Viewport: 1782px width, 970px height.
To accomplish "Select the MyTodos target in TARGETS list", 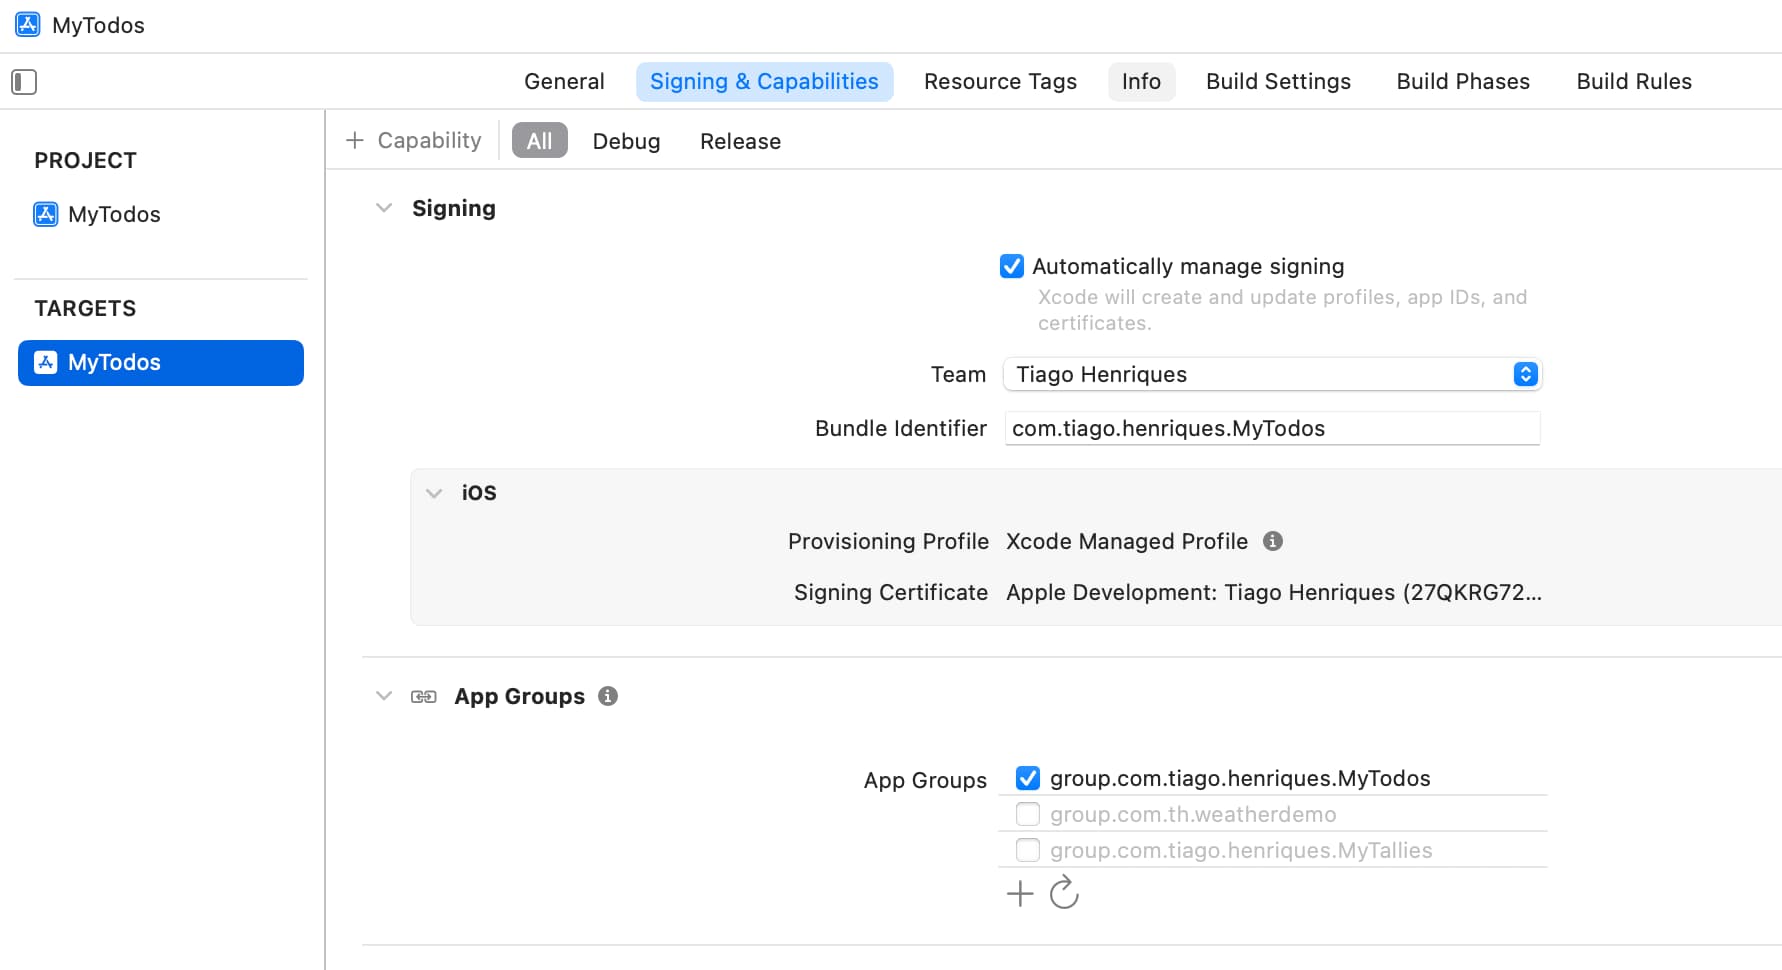I will point(161,363).
